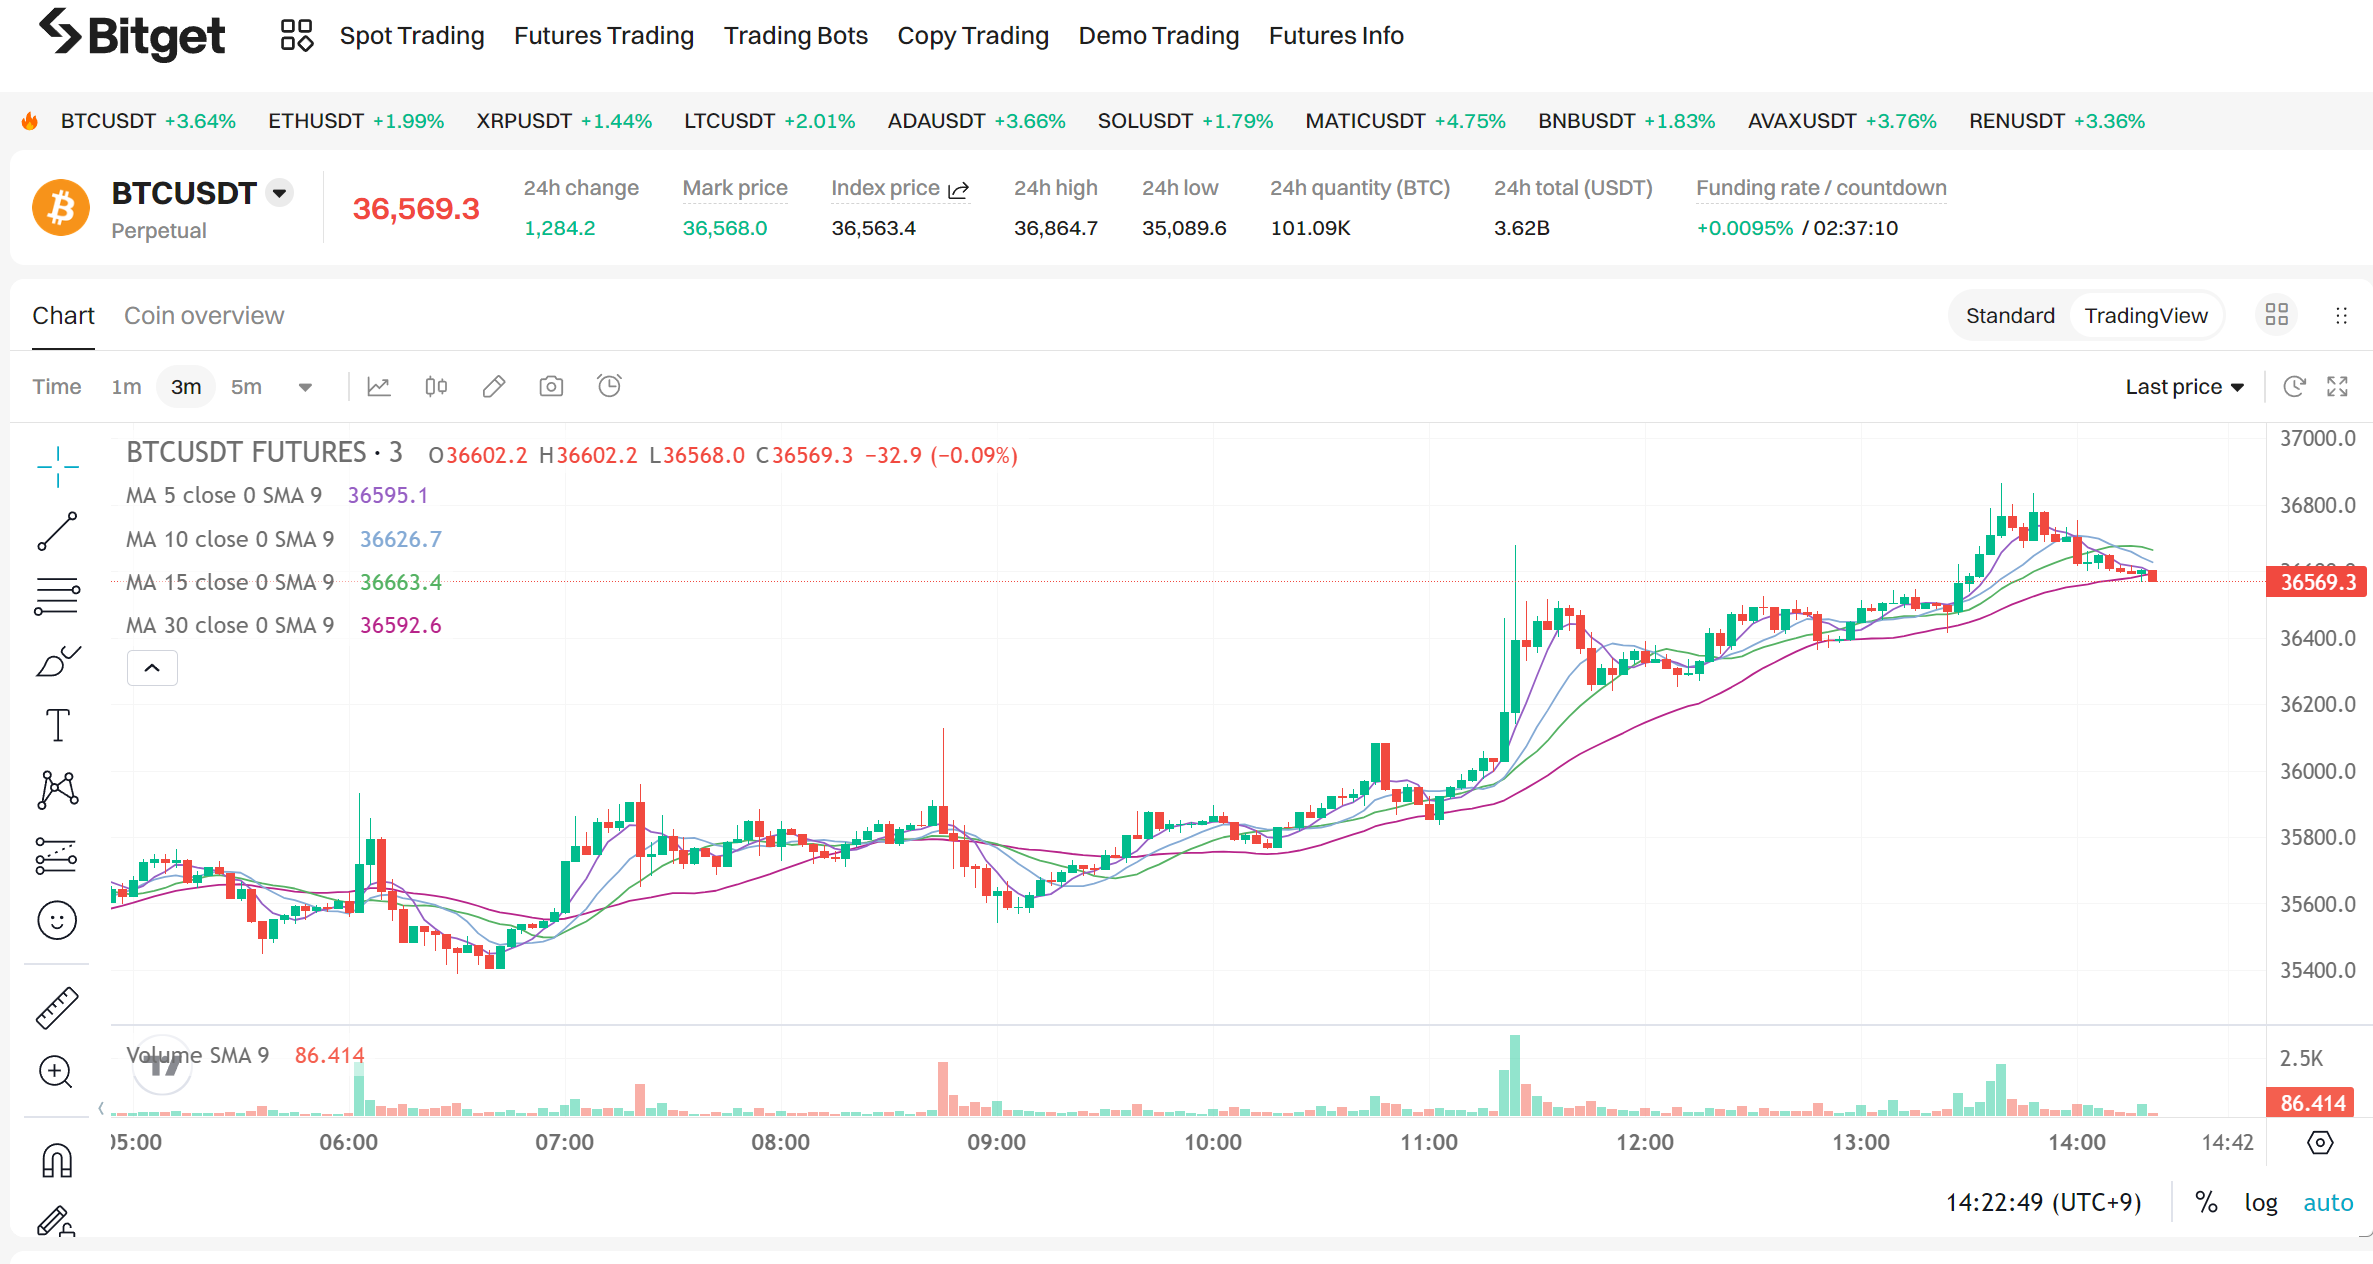Open the Copy Trading menu
The height and width of the screenshot is (1264, 2373).
[973, 36]
